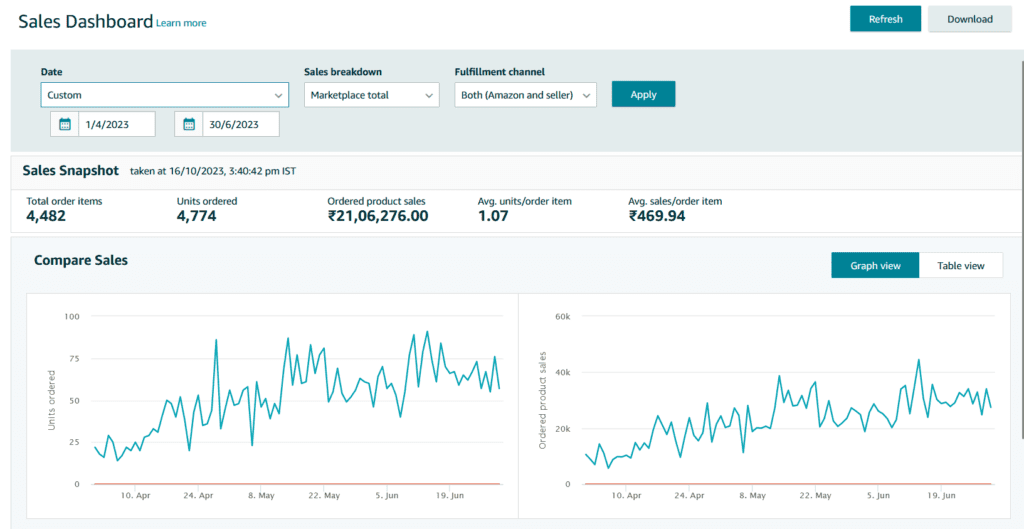1024x529 pixels.
Task: Switch to Graph view
Action: 875,265
